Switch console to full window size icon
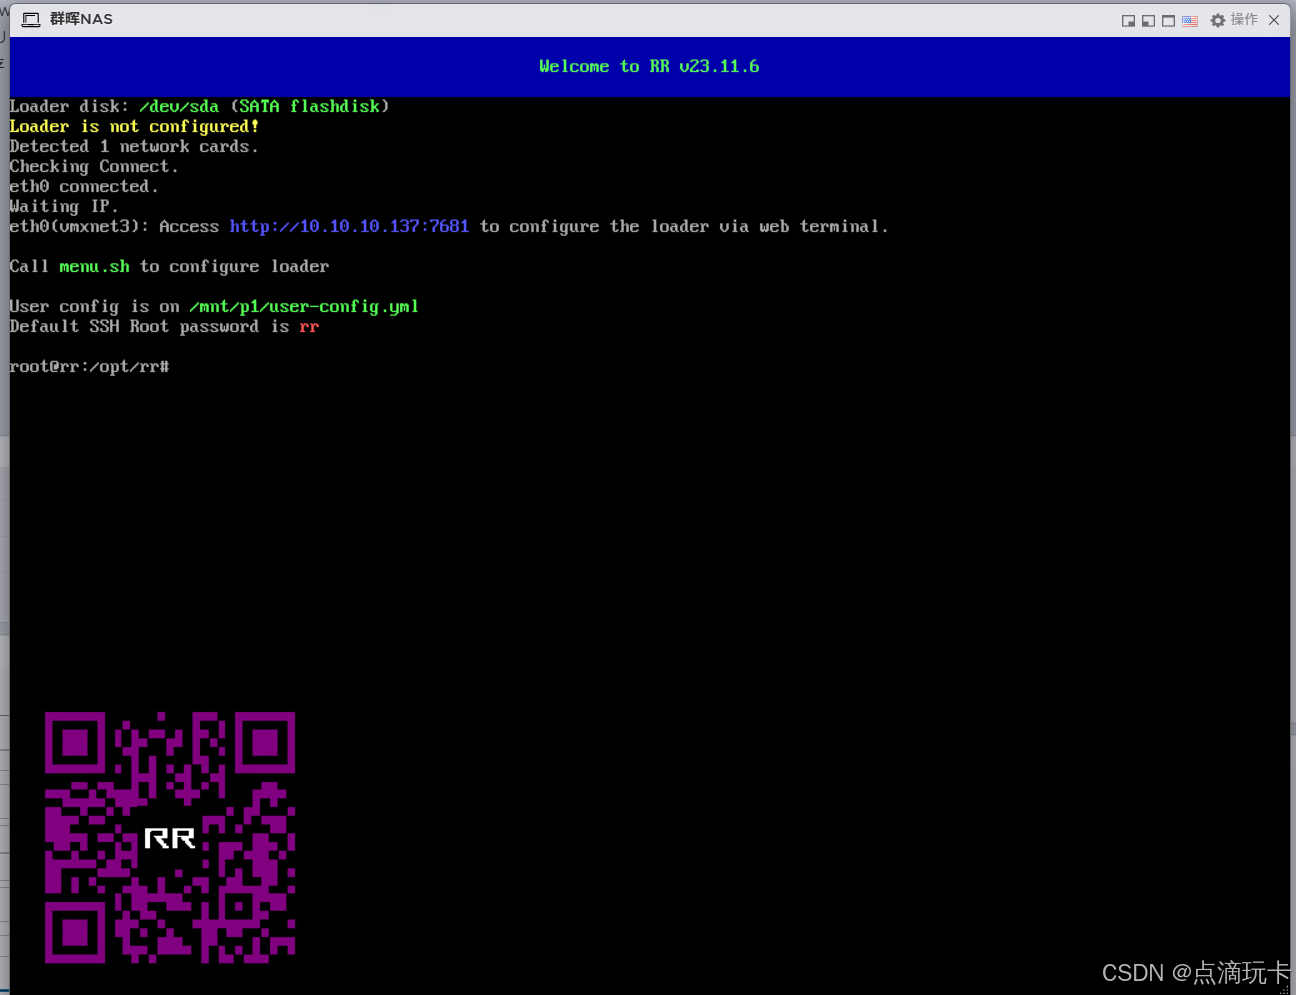The width and height of the screenshot is (1296, 995). click(1168, 20)
